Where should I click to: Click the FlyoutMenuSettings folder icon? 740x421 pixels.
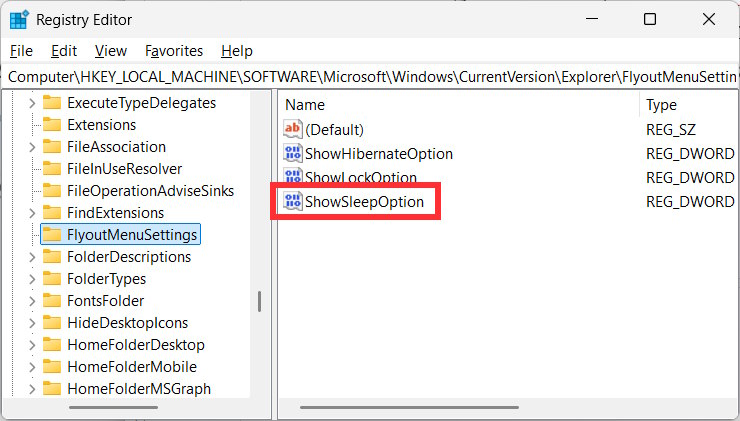coord(52,235)
